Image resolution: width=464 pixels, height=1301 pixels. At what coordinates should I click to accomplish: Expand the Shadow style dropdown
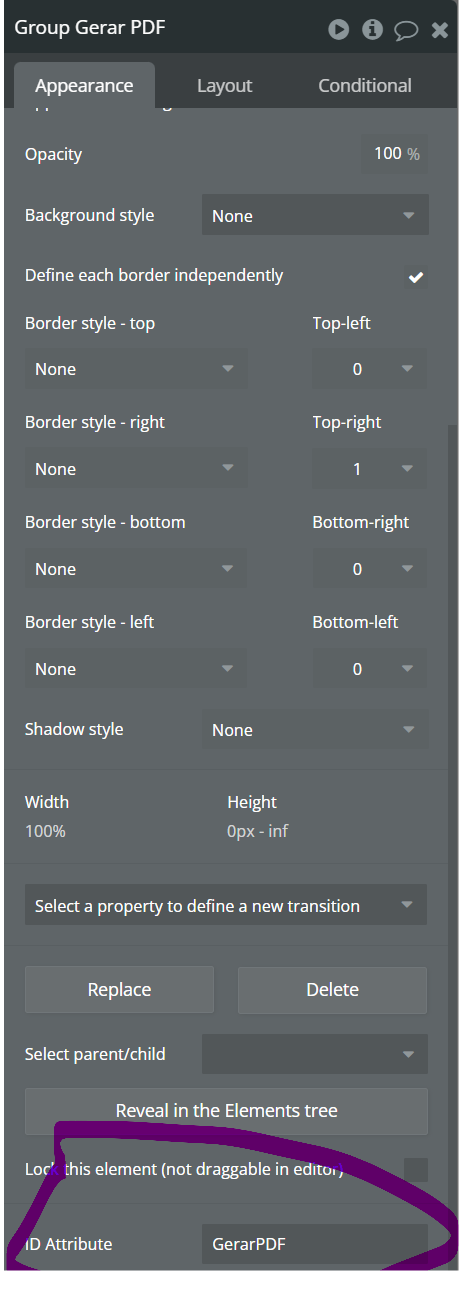(315, 730)
